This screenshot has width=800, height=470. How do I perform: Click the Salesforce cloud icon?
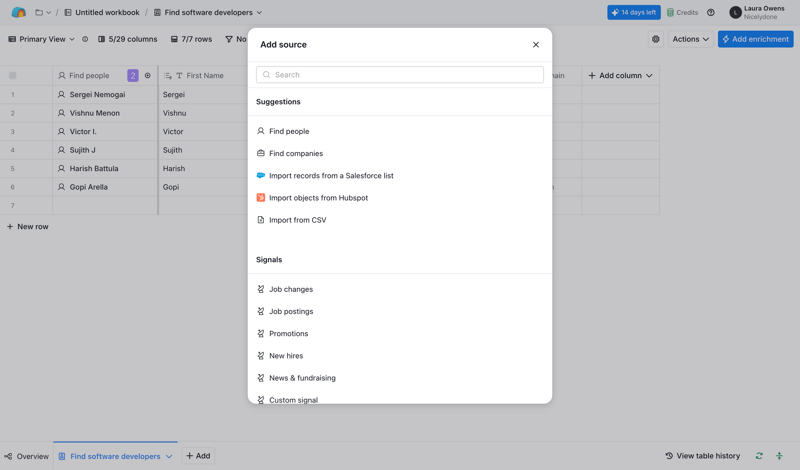click(x=261, y=175)
